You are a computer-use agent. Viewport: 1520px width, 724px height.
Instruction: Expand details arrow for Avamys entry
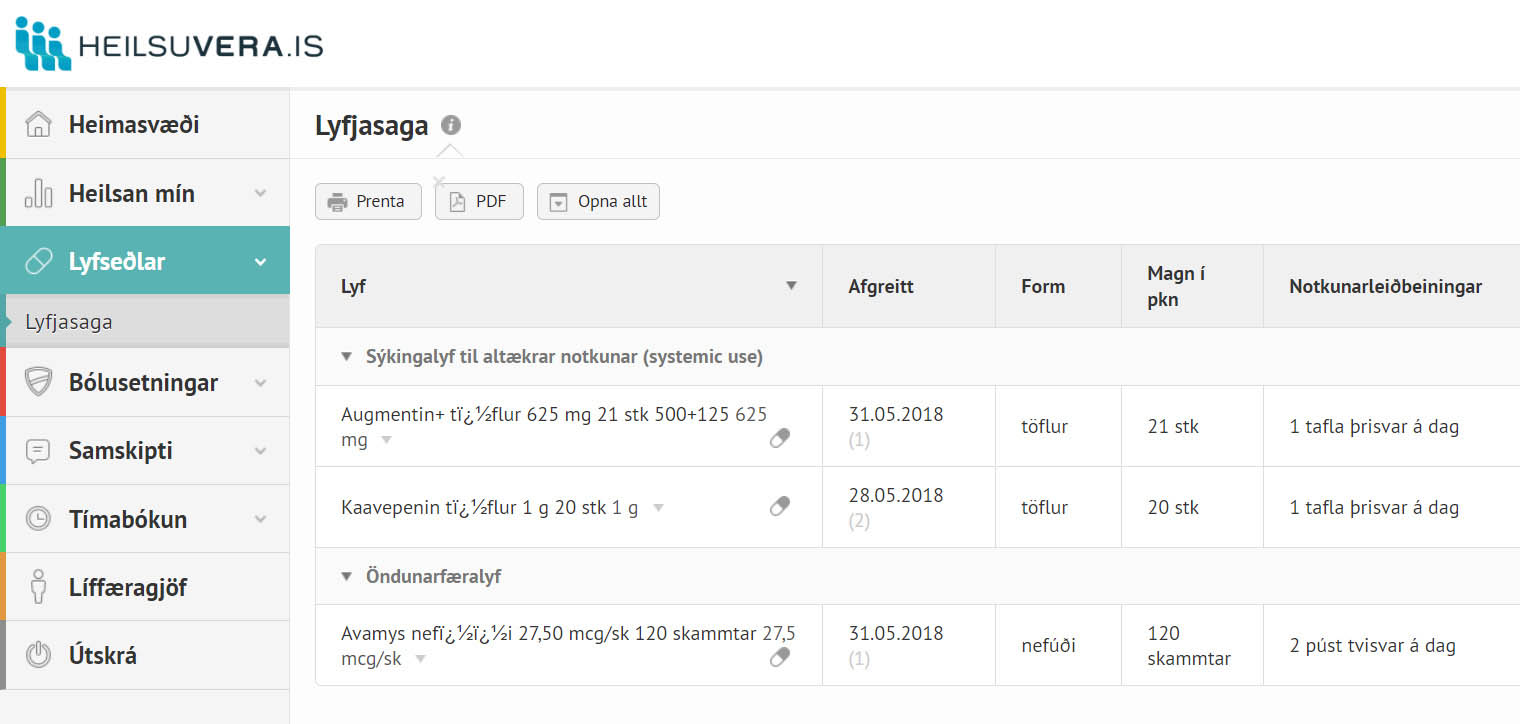pyautogui.click(x=420, y=659)
